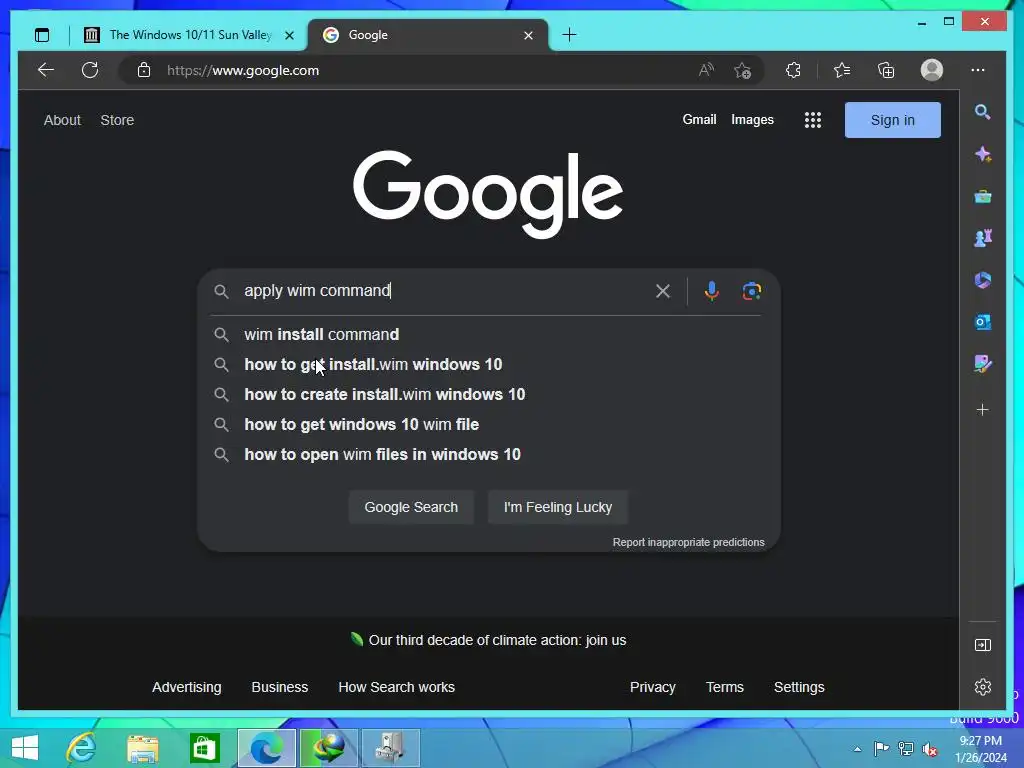Choose suggestion 'how to get windows 10 wim file'
Viewport: 1024px width, 768px height.
pyautogui.click(x=486, y=424)
